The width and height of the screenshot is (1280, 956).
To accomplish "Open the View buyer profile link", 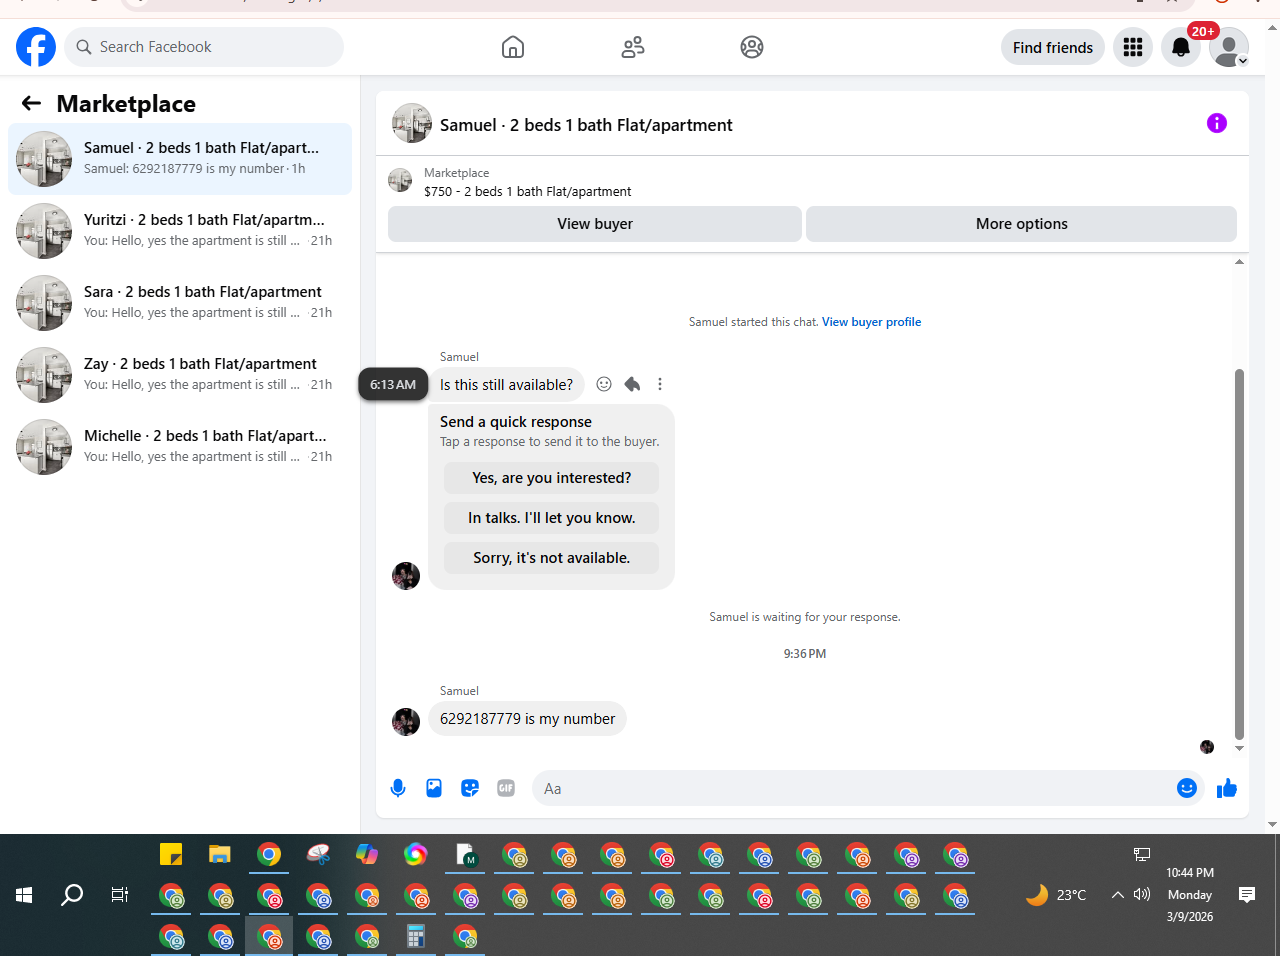I will point(871,322).
